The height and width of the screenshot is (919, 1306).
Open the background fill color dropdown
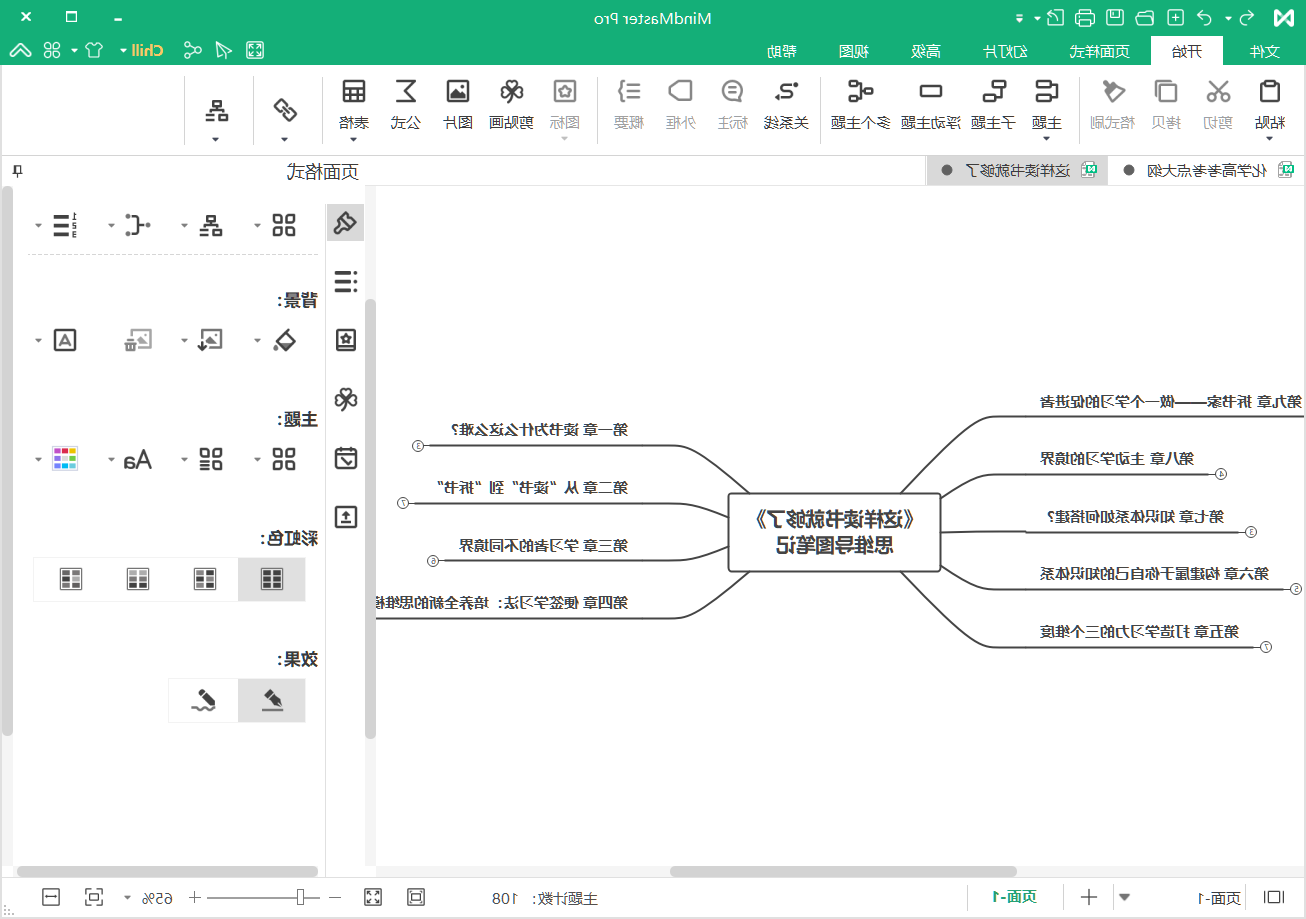click(x=257, y=341)
